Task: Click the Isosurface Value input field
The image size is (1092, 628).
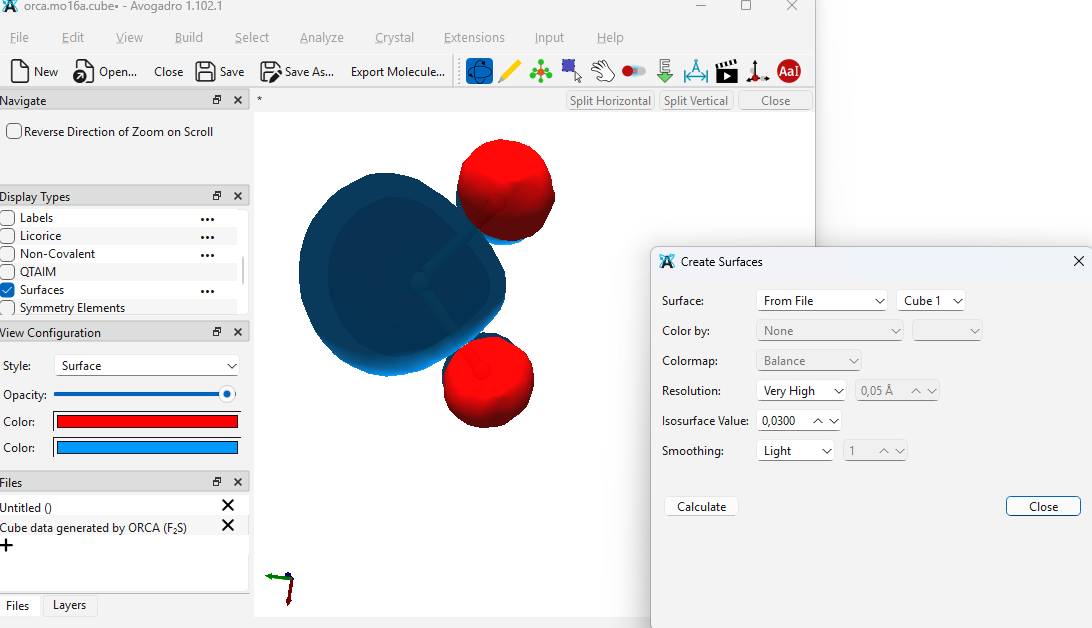Action: click(x=782, y=421)
